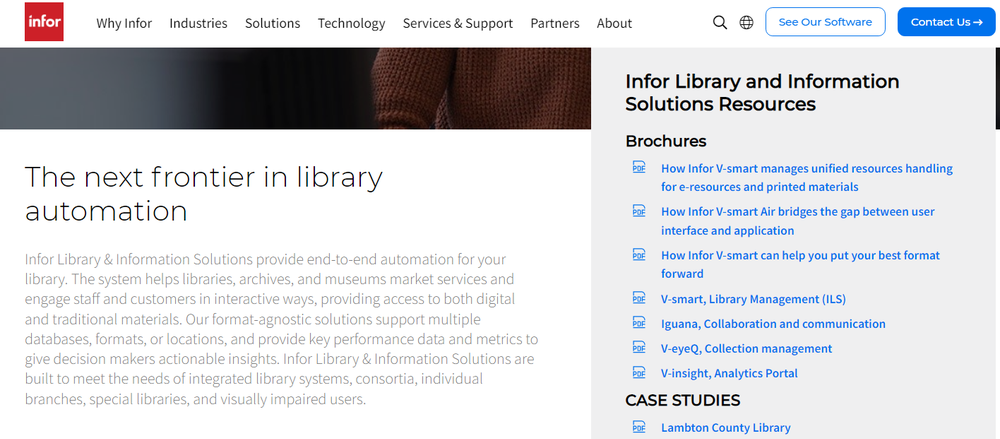
Task: Open the Industries menu
Action: (x=198, y=24)
